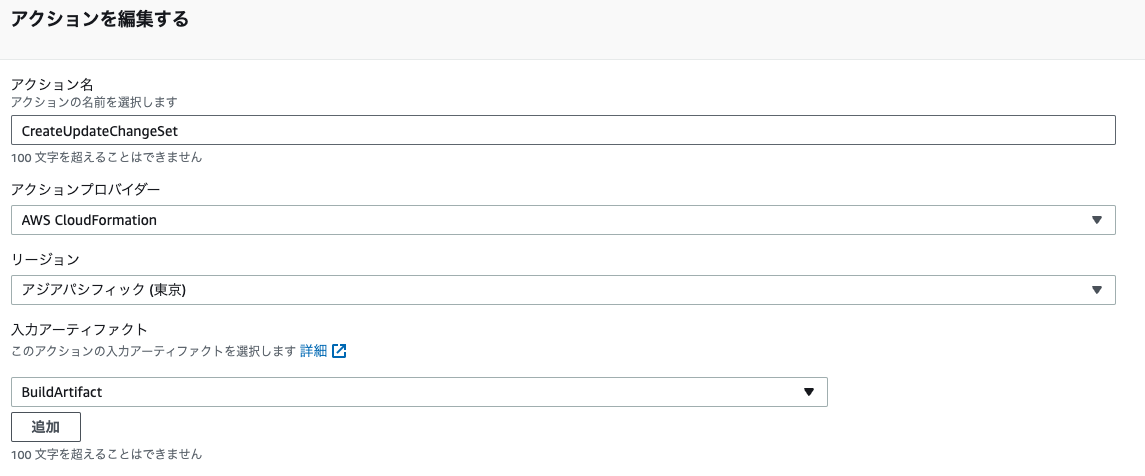Click the external link icon beside 詳細
The height and width of the screenshot is (476, 1145).
(x=339, y=351)
